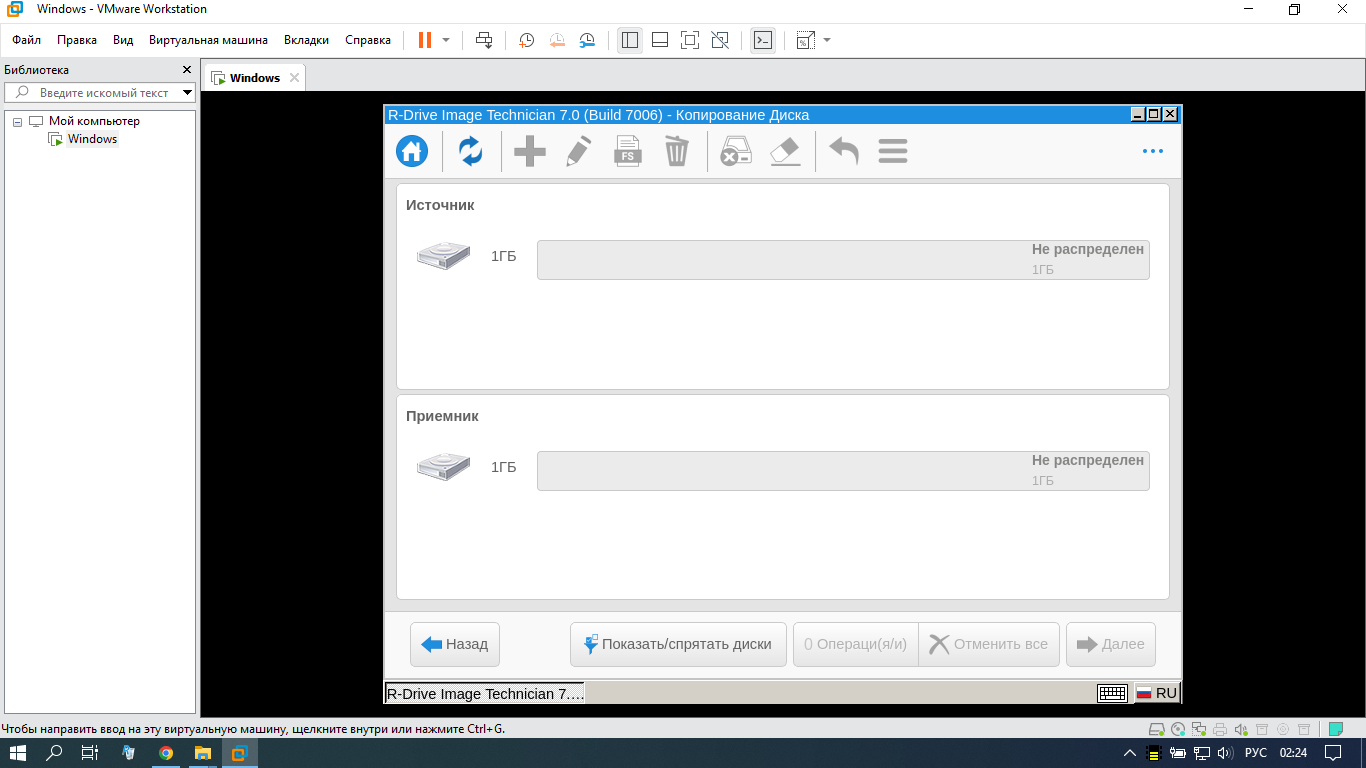The width and height of the screenshot is (1366, 768).
Task: Open the R-Drive hamburger menu
Action: (893, 151)
